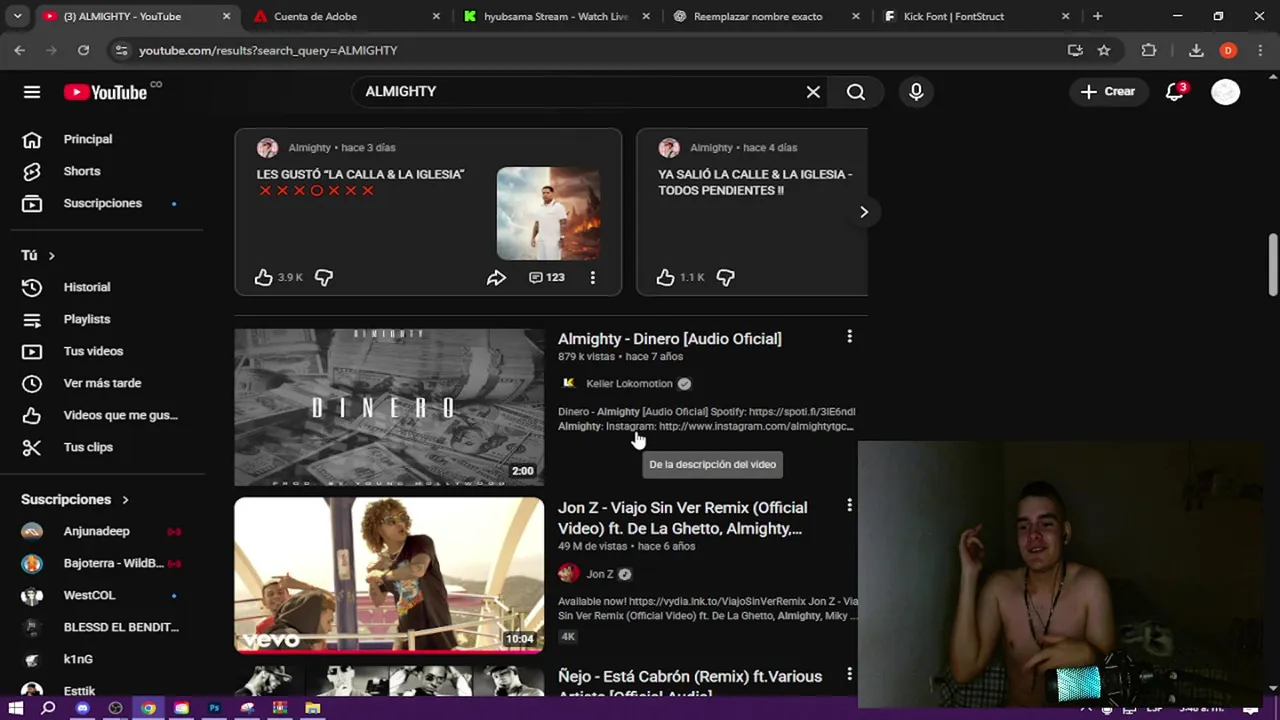
Task: Dislike the "YA SALIÓ LA CALLE" post
Action: coord(726,277)
